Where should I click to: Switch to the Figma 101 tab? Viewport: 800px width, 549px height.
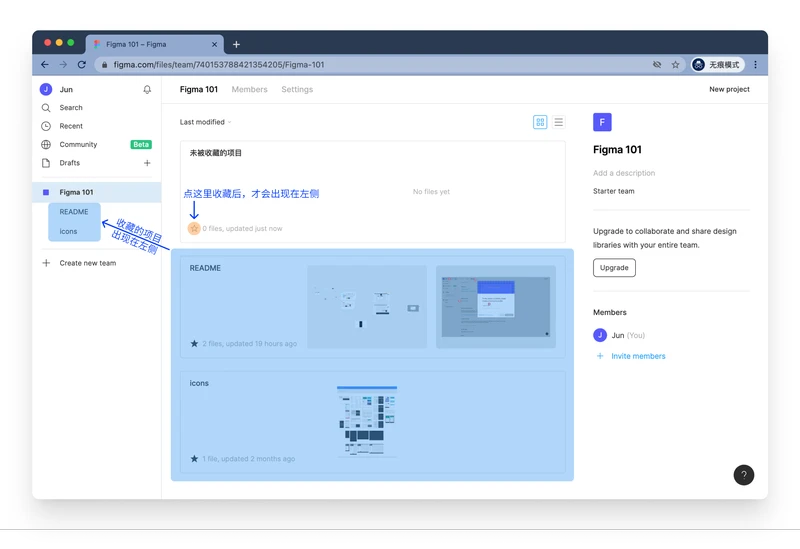[198, 89]
